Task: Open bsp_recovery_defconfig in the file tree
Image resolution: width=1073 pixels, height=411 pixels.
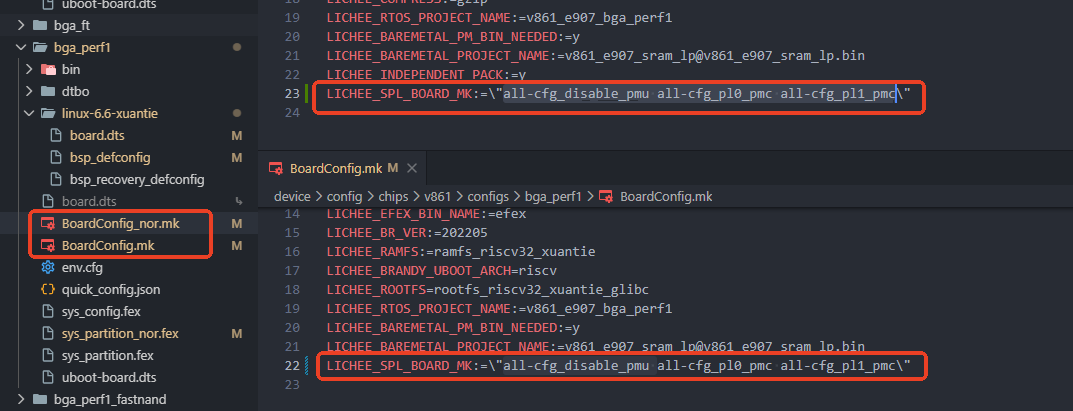Action: point(137,179)
